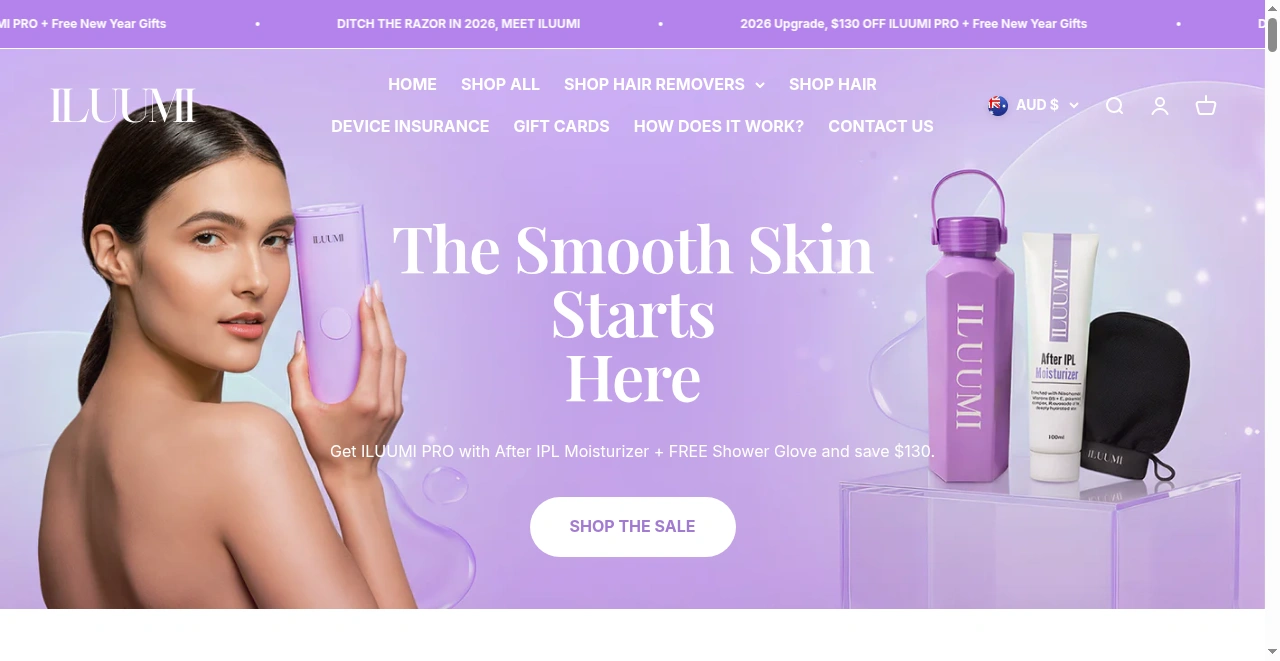Click the SHOP THE SALE button
The width and height of the screenshot is (1280, 661).
point(633,527)
